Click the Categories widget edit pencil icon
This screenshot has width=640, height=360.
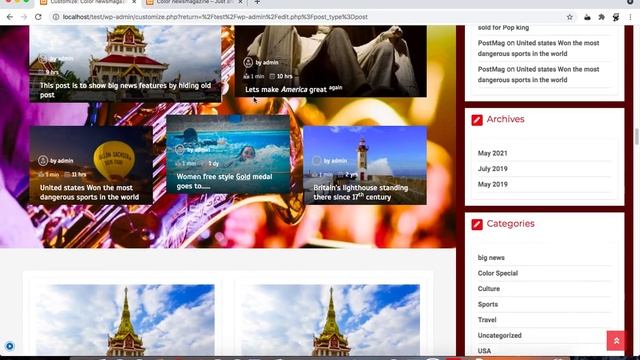477,224
